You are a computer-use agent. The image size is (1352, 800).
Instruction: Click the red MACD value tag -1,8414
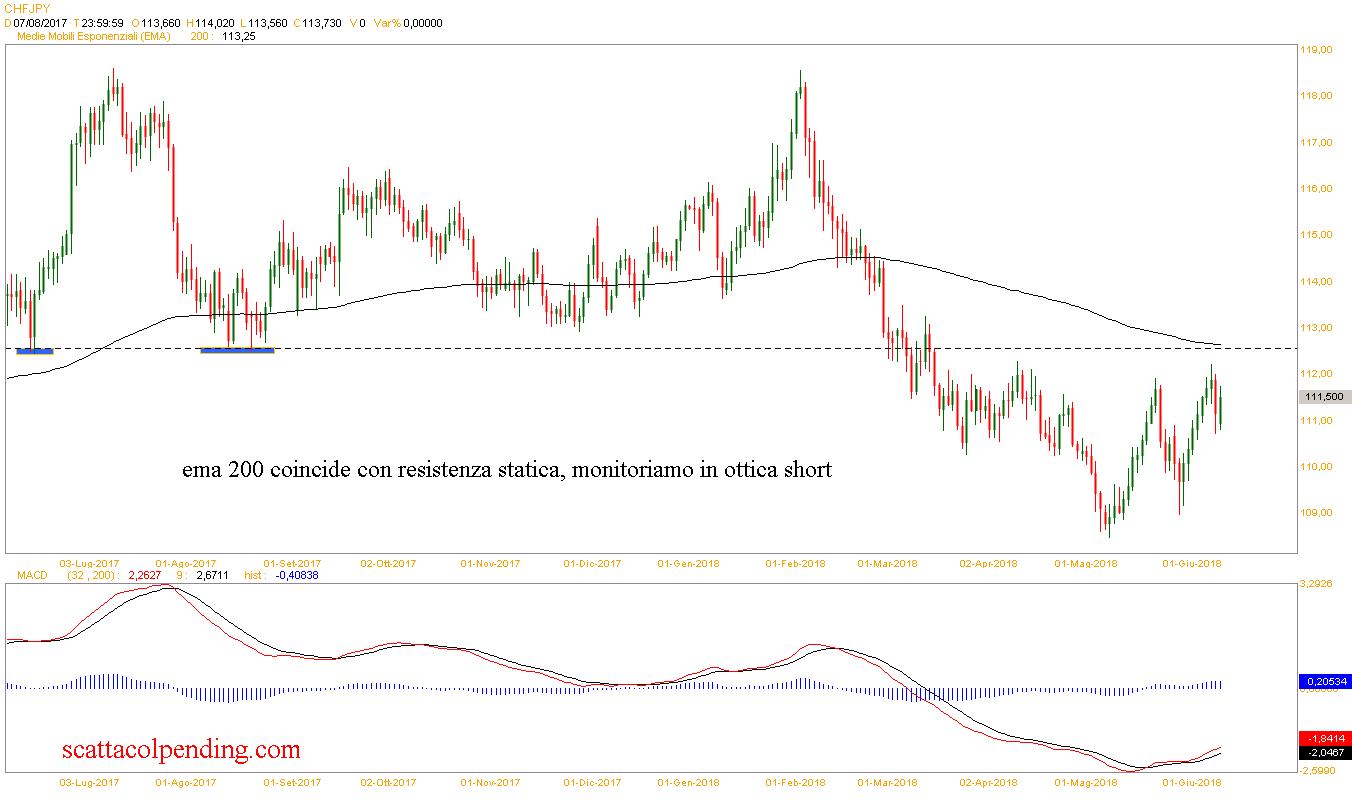pos(1324,737)
